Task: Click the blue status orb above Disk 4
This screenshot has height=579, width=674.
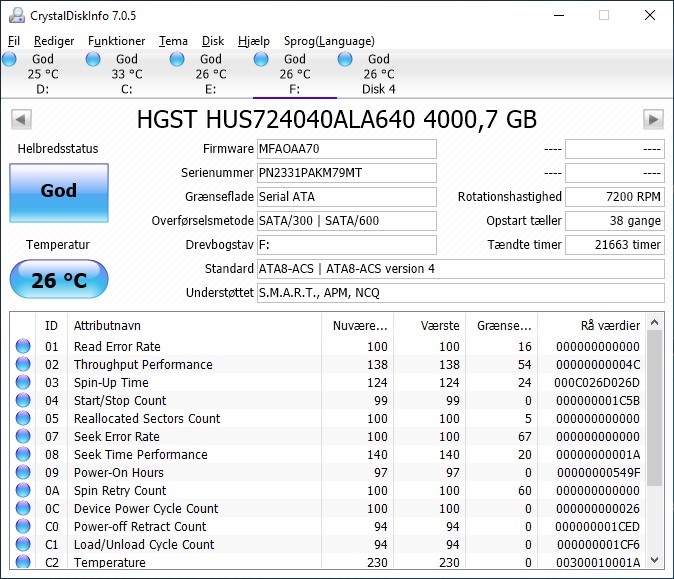Action: (345, 59)
